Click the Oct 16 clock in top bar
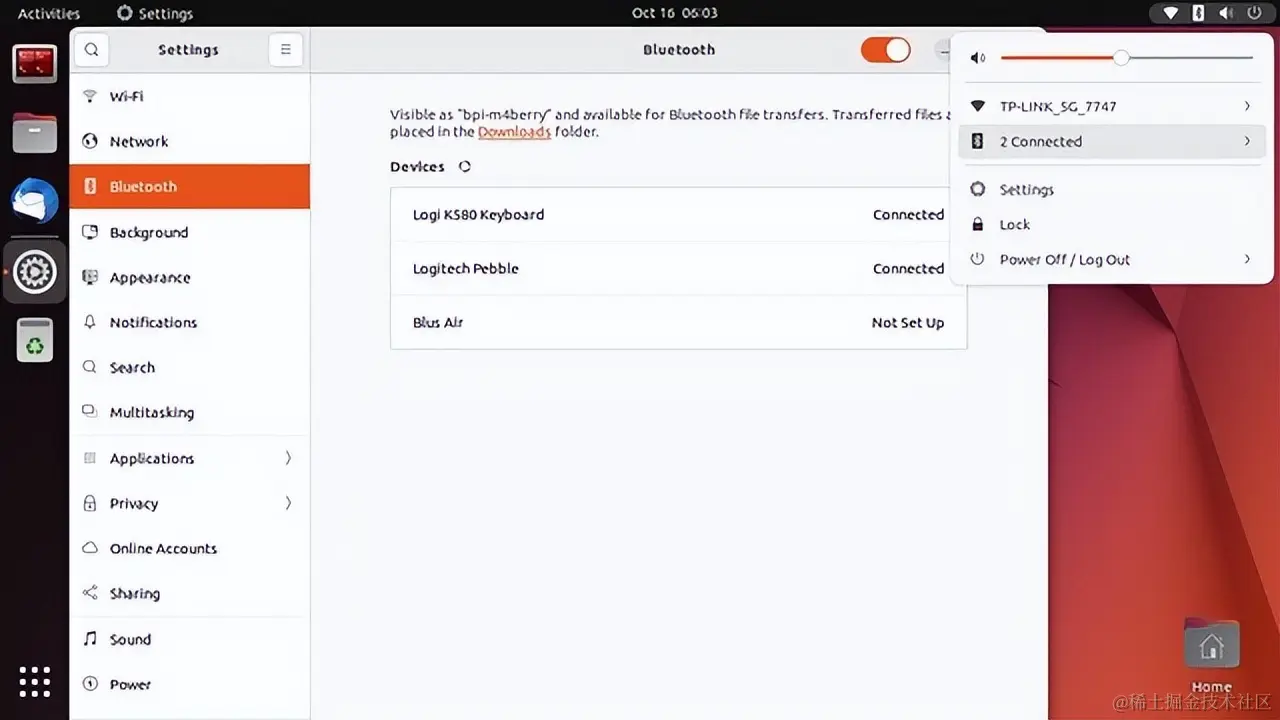1280x720 pixels. [675, 13]
